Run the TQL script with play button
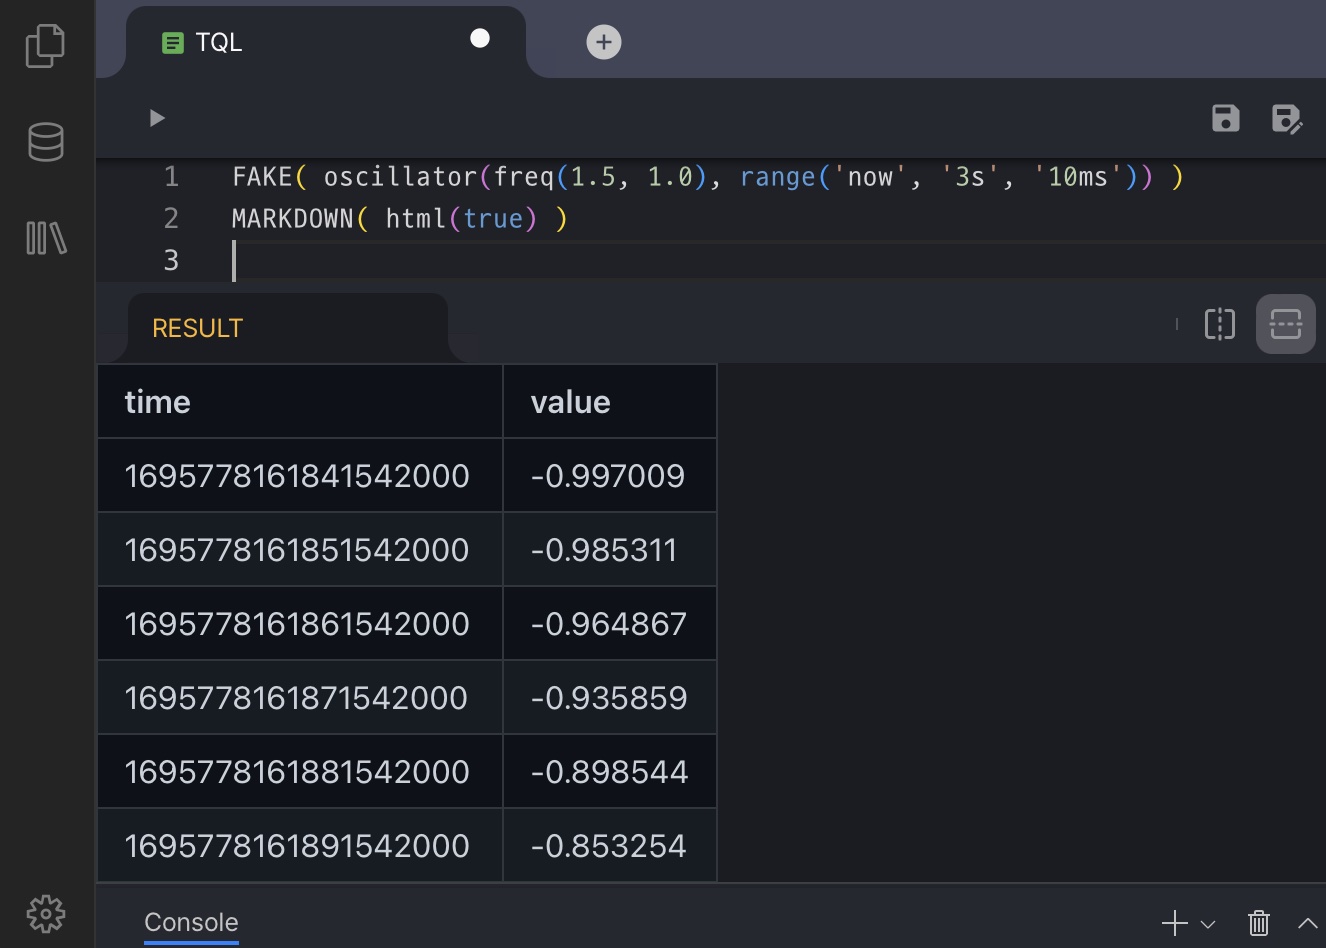This screenshot has width=1326, height=948. coord(157,118)
